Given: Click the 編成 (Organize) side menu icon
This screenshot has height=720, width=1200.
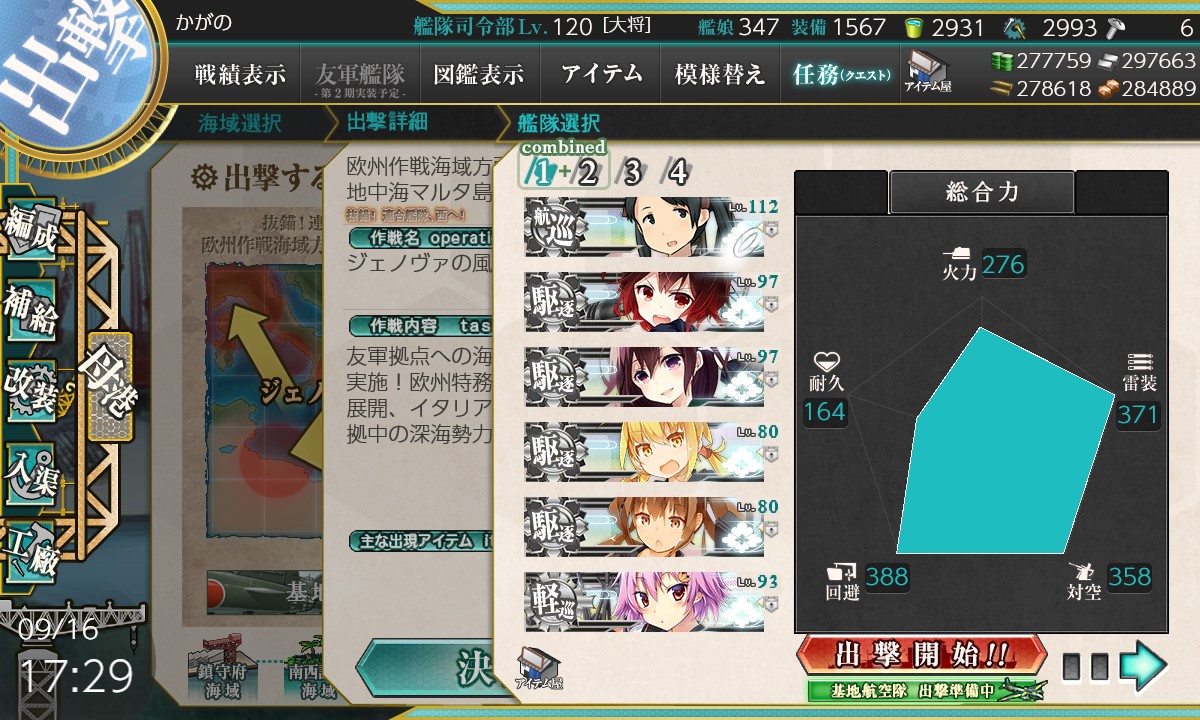Looking at the screenshot, I should 32,230.
